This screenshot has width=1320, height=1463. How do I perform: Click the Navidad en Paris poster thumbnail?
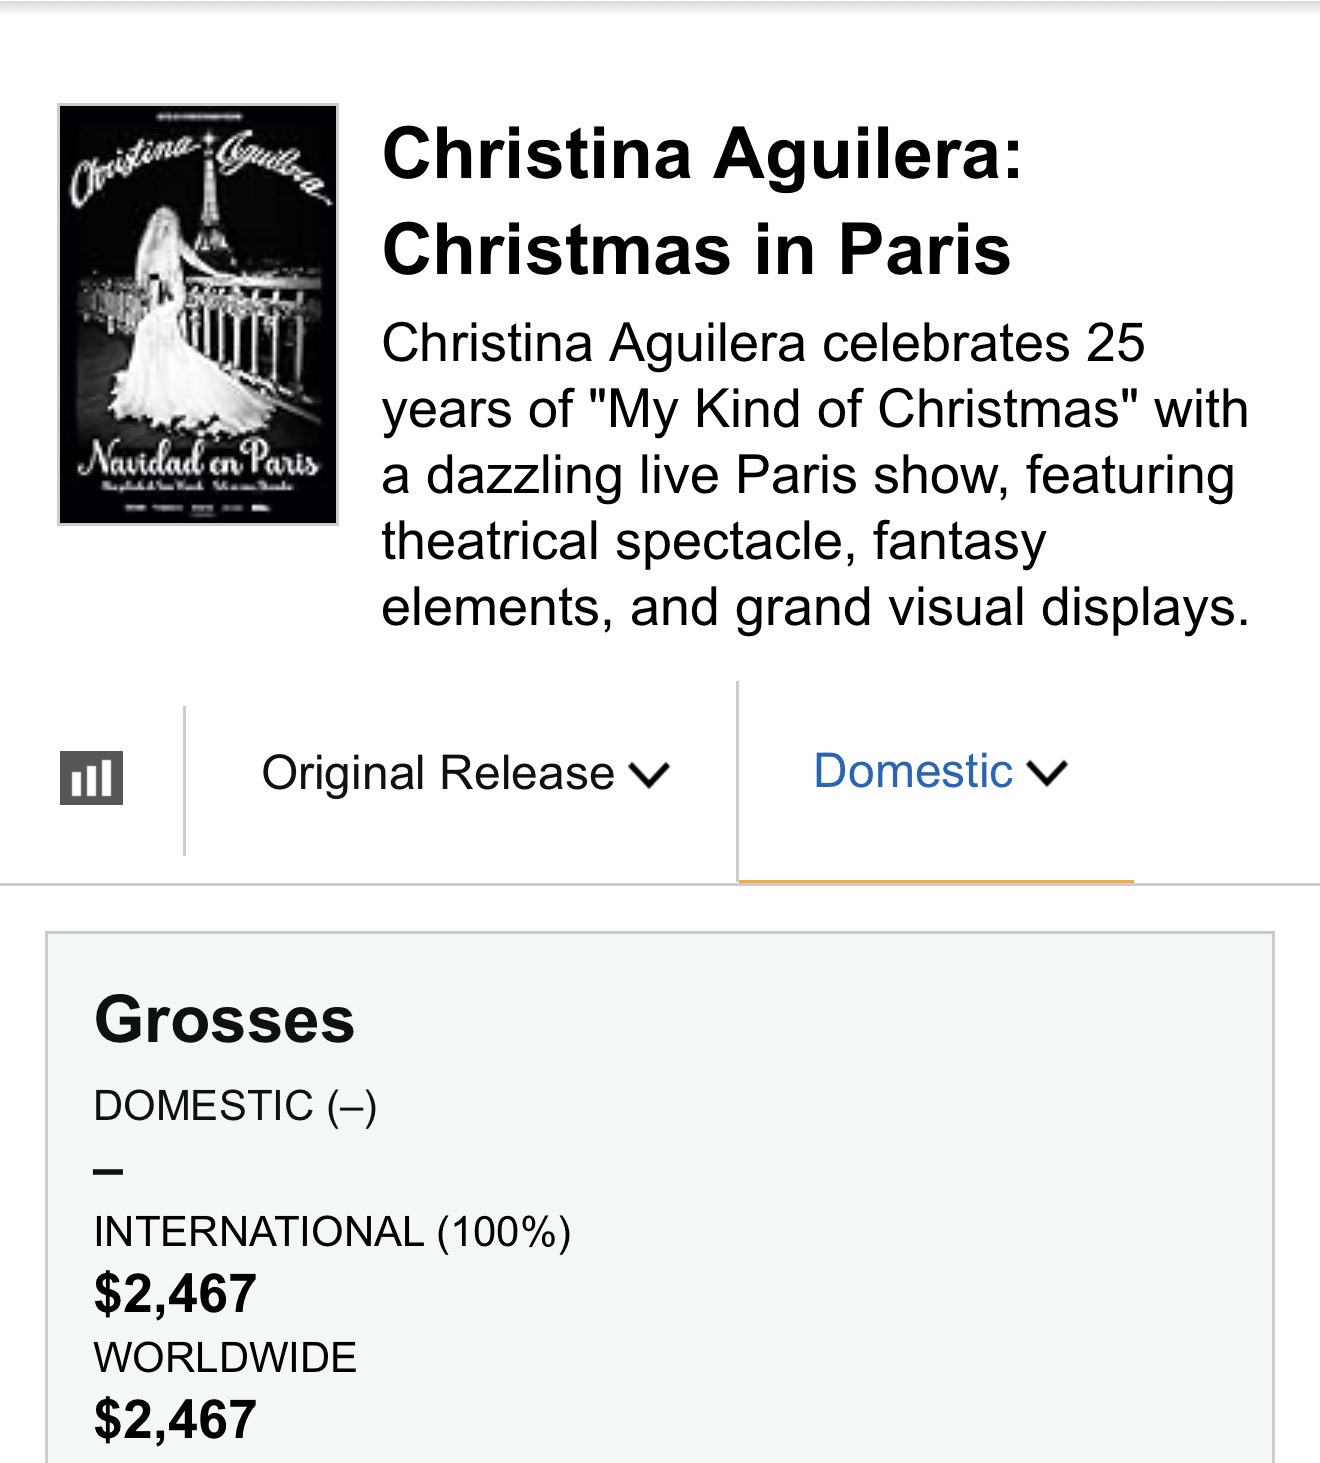coord(198,314)
